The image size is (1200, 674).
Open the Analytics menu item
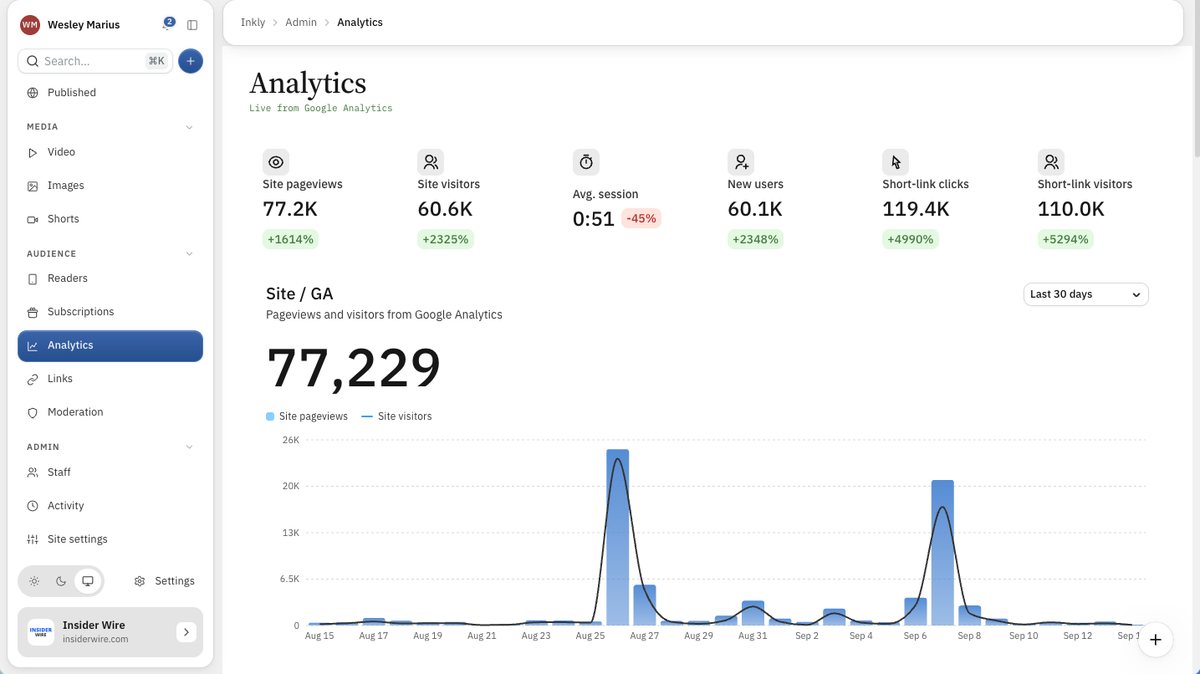[x=110, y=345]
